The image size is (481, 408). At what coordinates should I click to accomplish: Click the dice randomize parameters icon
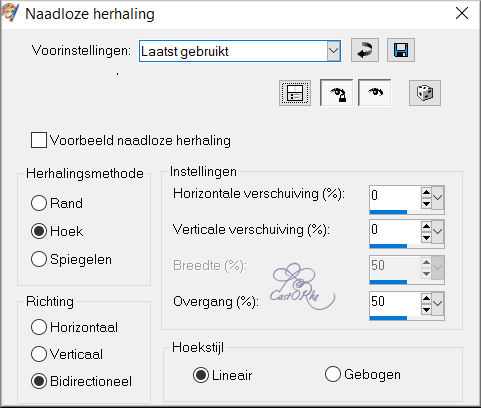(x=425, y=93)
